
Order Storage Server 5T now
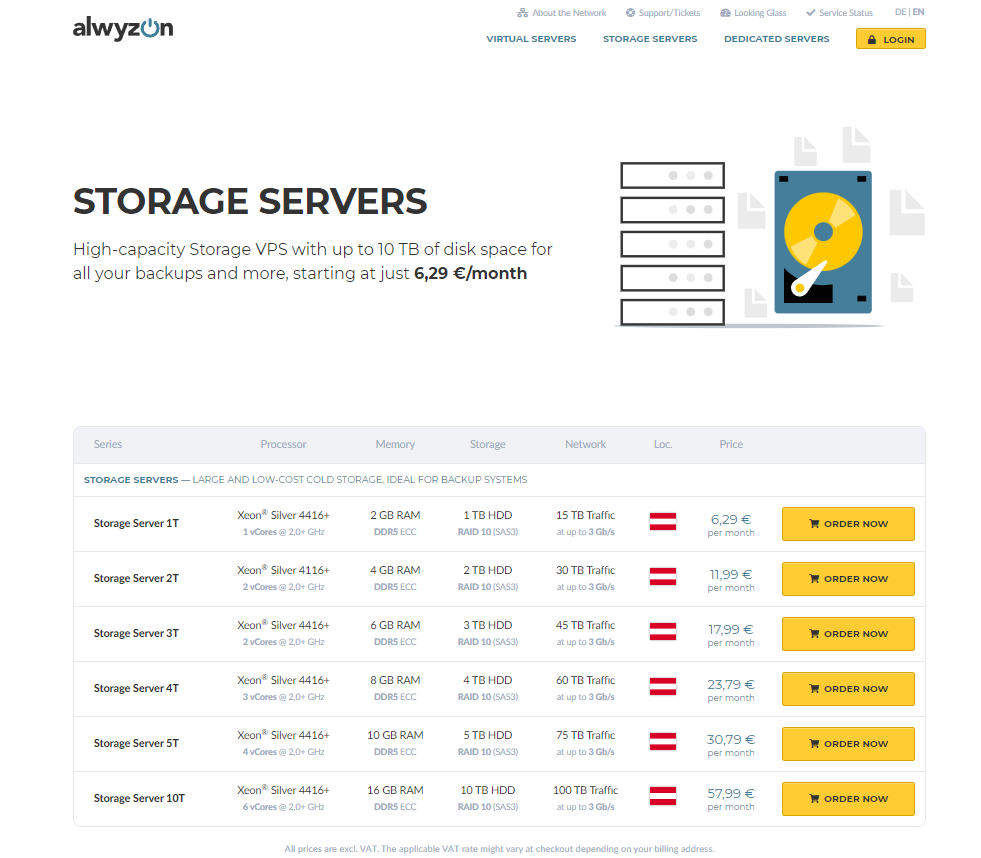848,744
